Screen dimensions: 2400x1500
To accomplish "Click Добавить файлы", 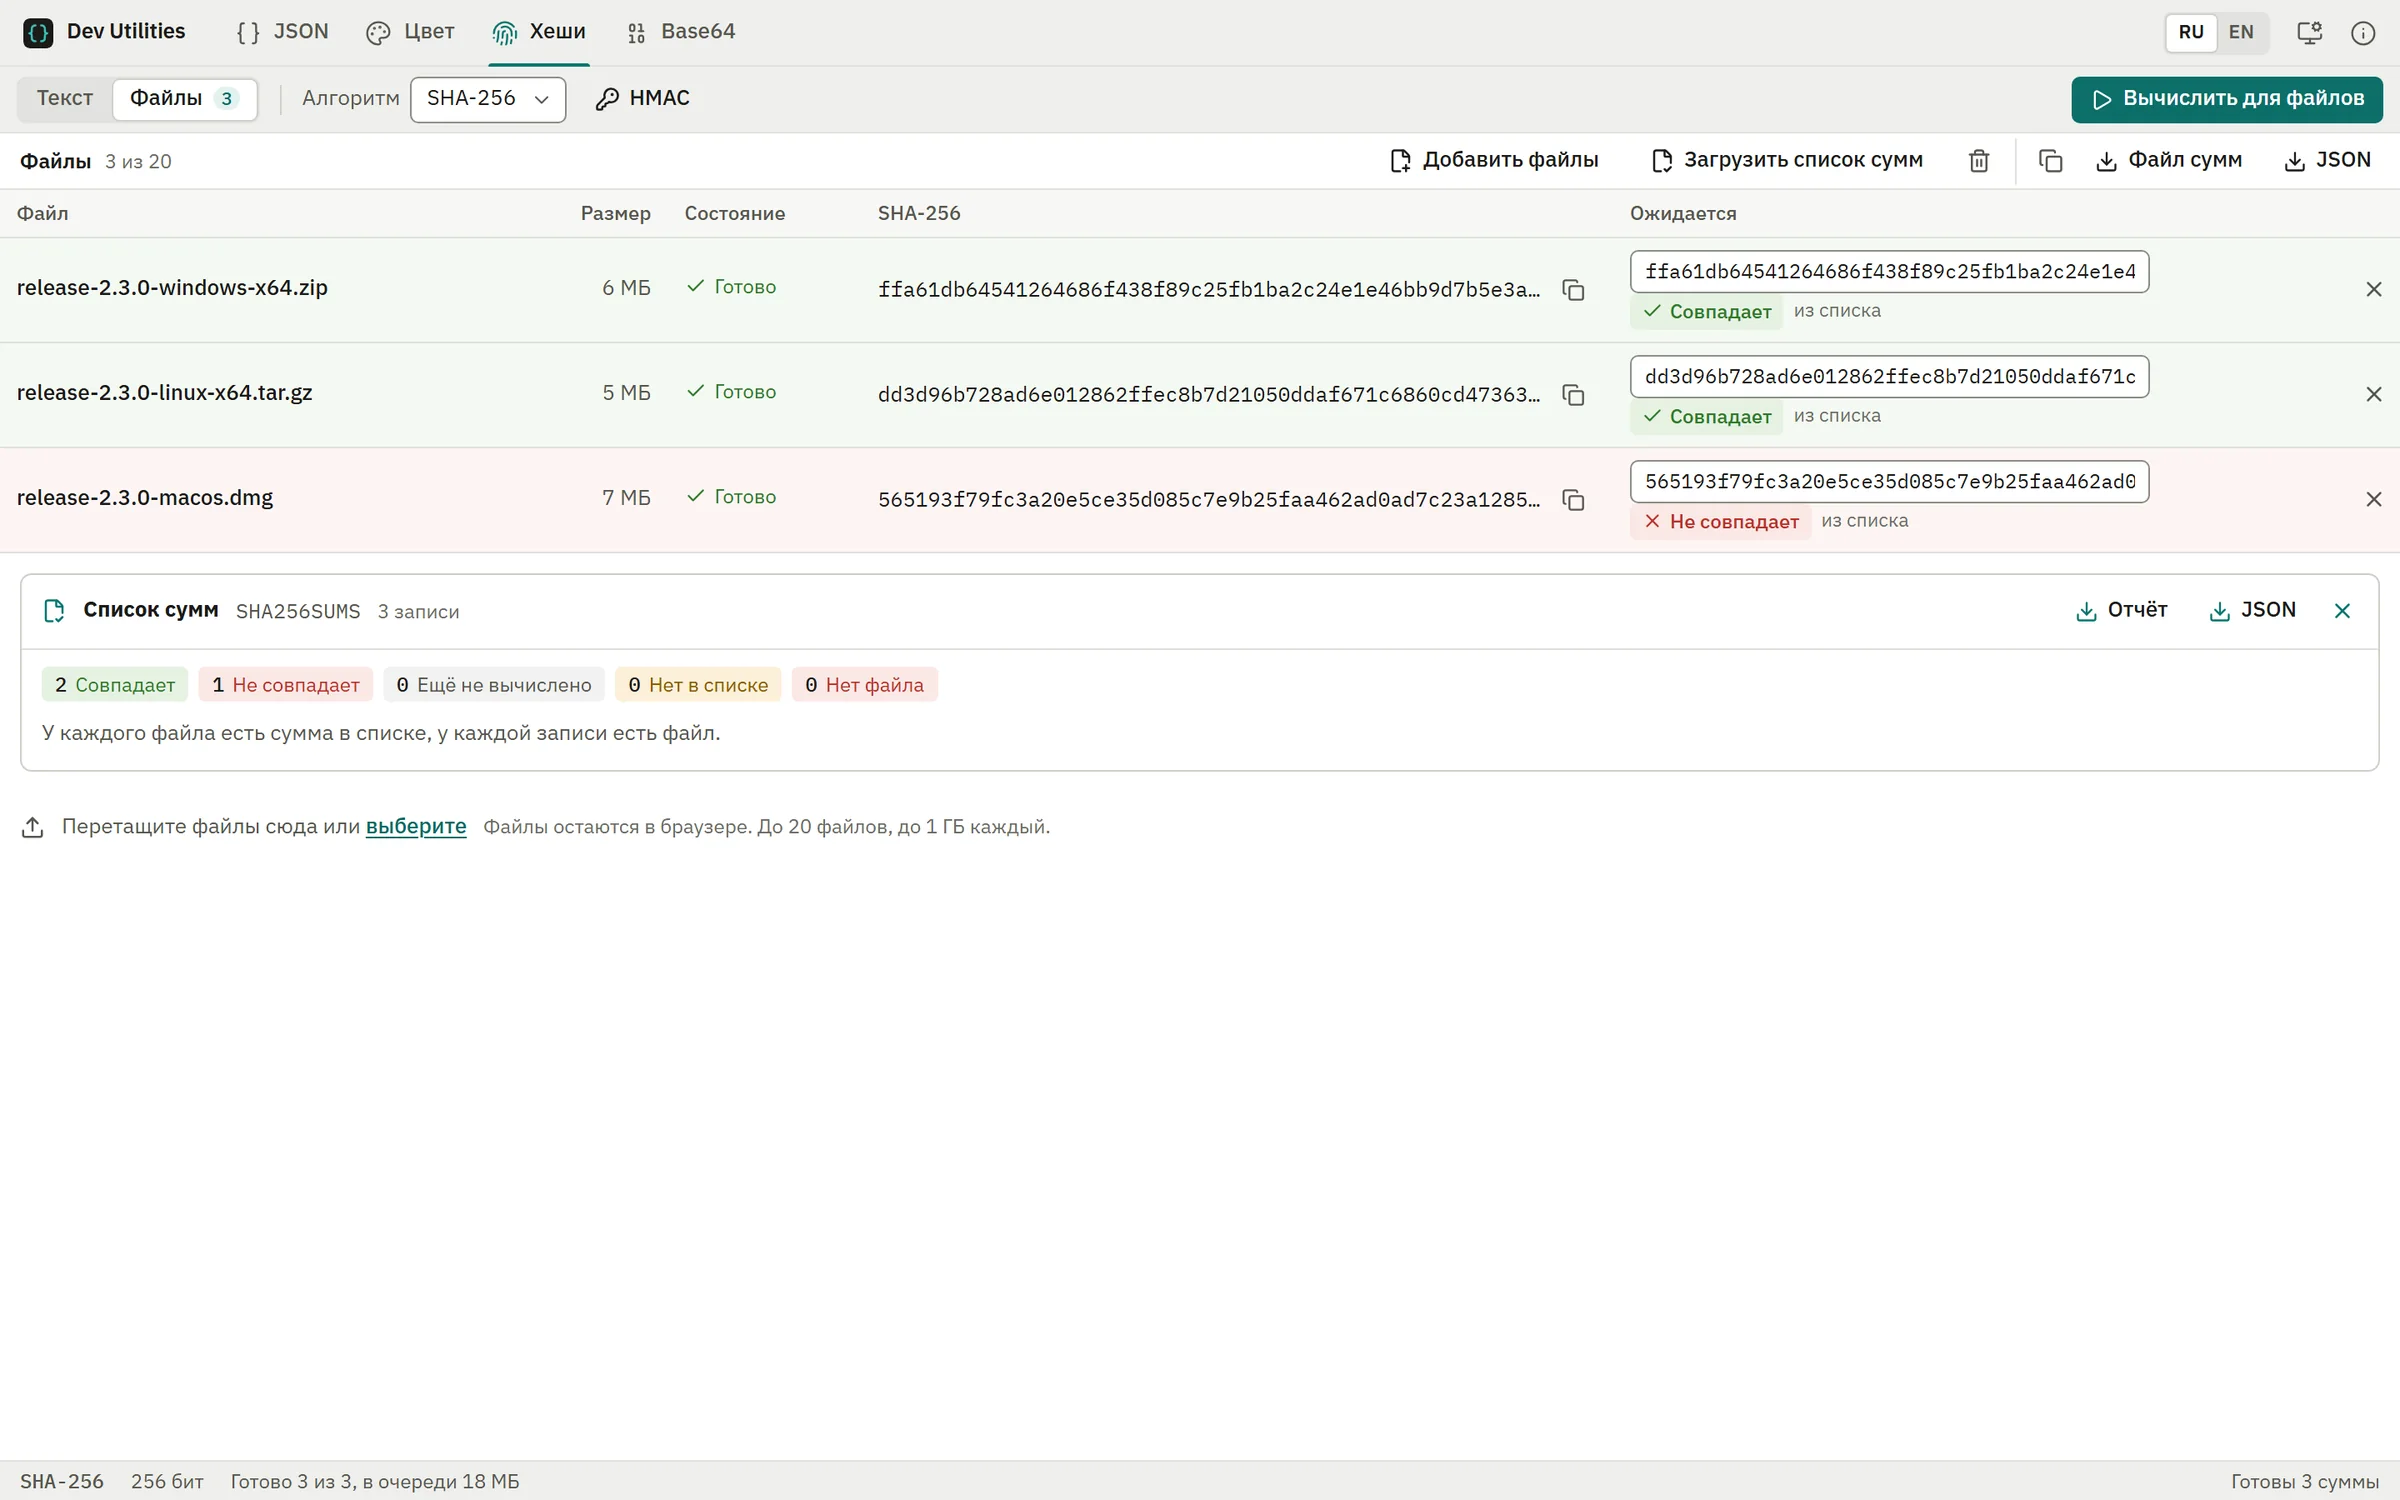I will coord(1494,160).
